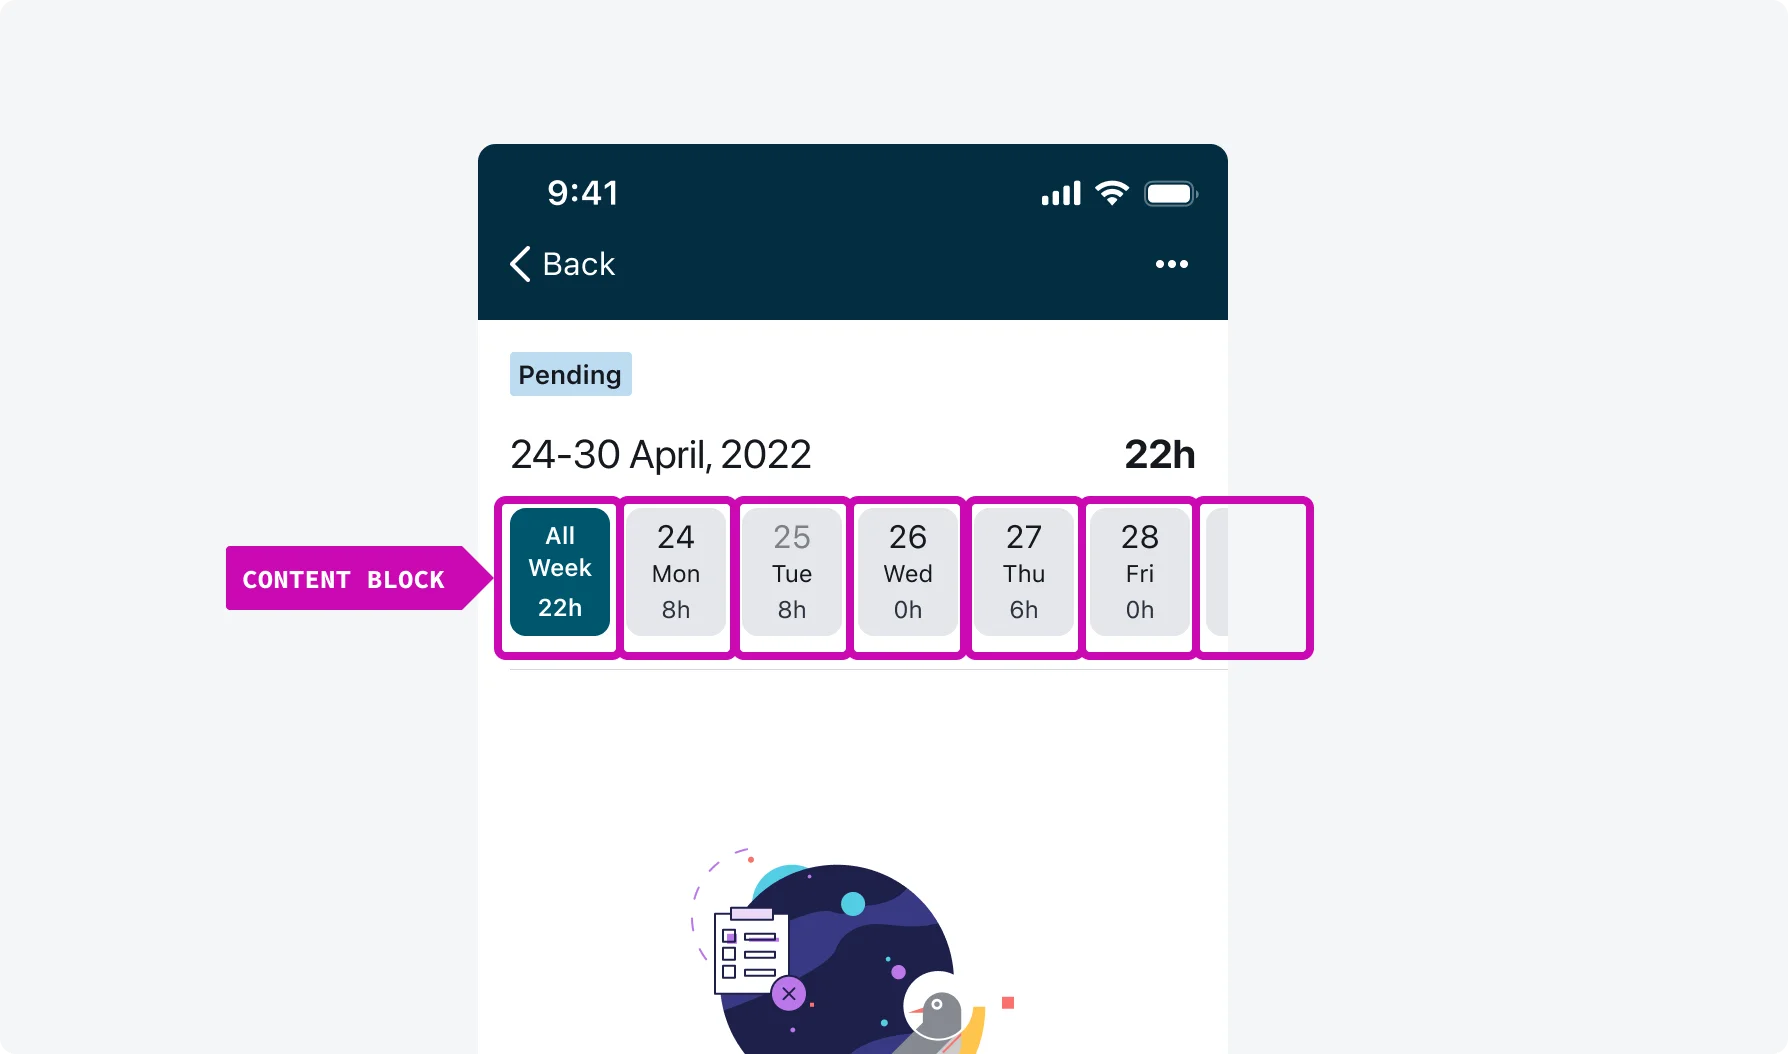Click the bold 22h weekly total beside the date
1788x1054 pixels.
click(x=1159, y=455)
